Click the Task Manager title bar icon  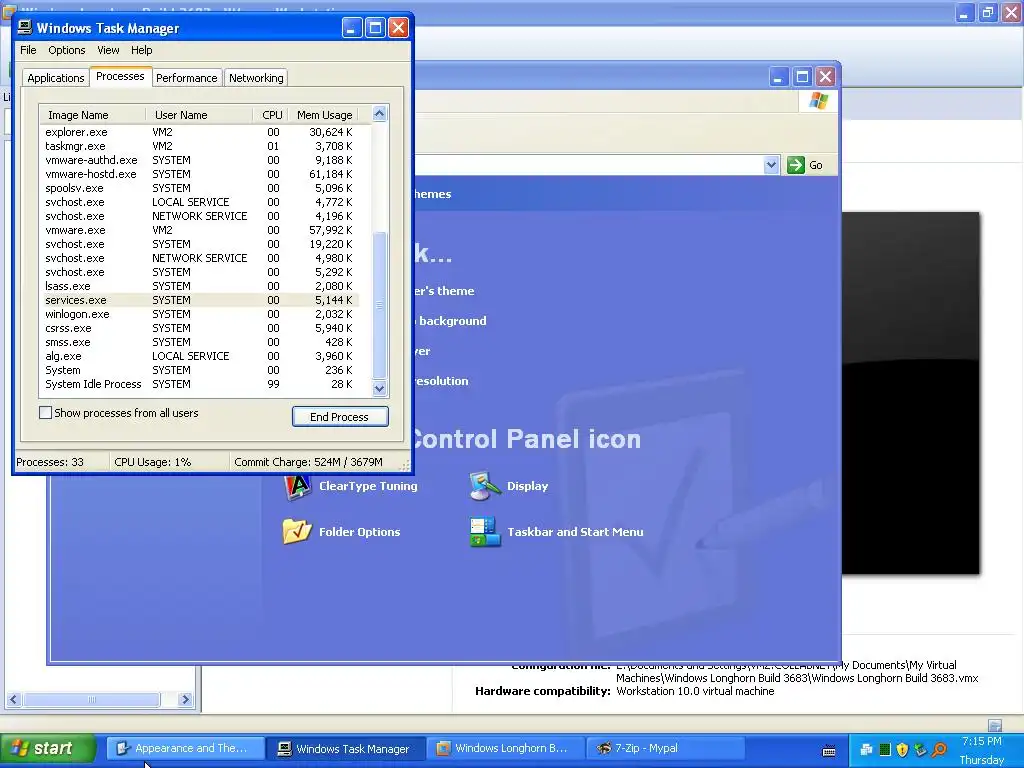pyautogui.click(x=25, y=27)
